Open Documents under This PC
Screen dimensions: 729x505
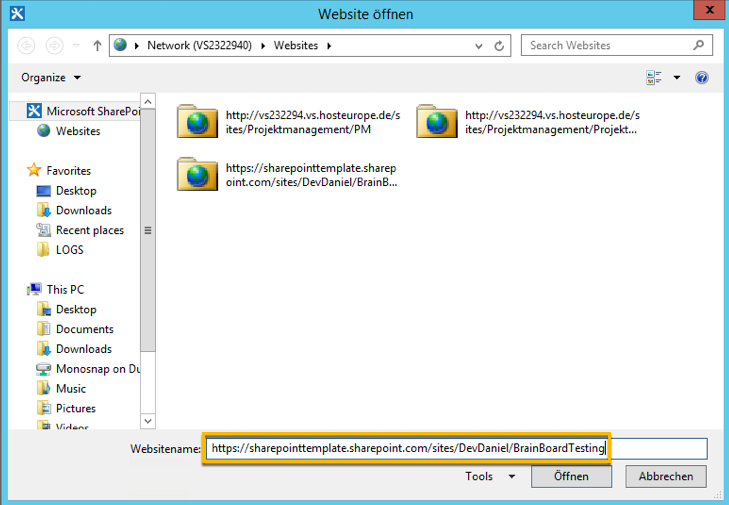click(85, 329)
